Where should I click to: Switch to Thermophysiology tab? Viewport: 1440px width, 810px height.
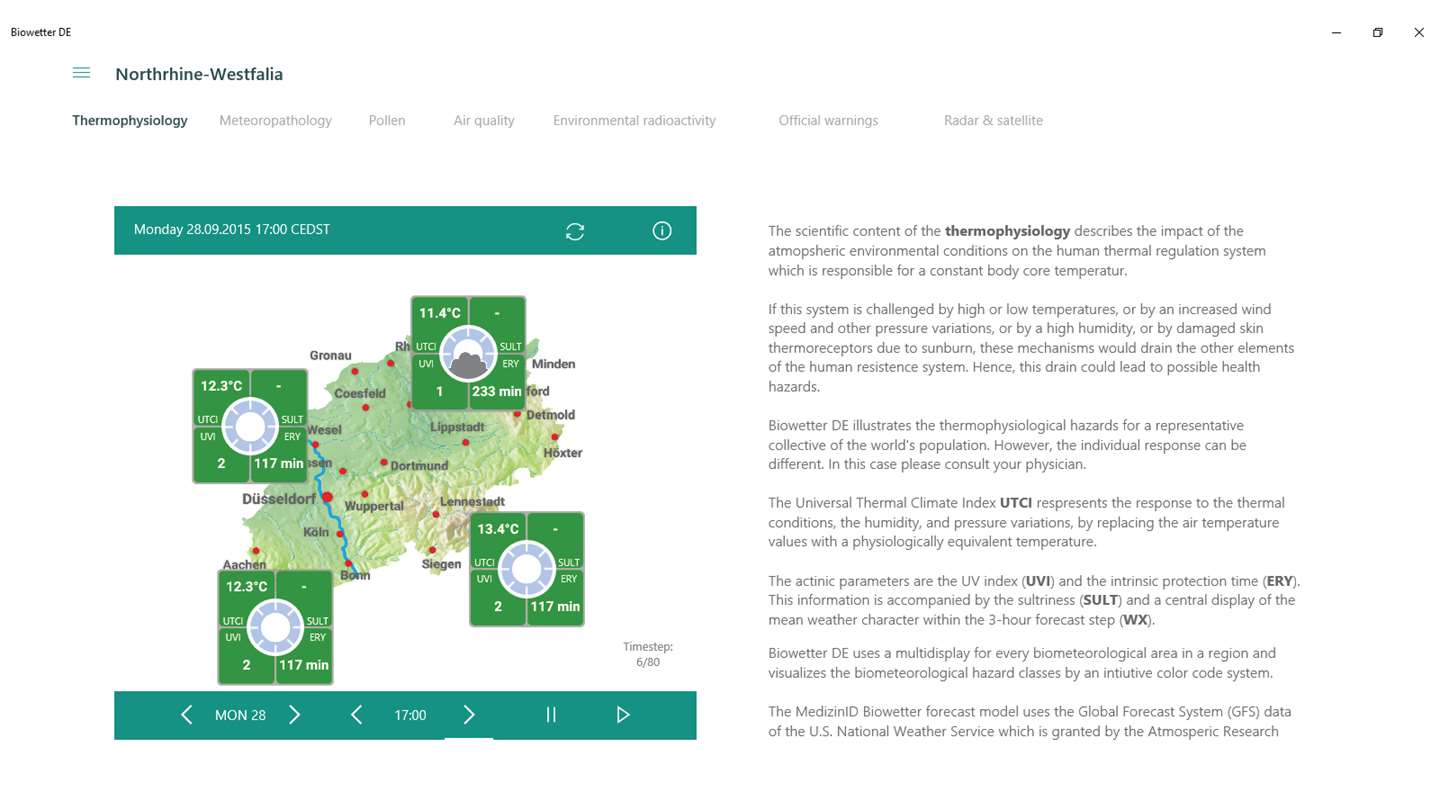click(x=130, y=120)
